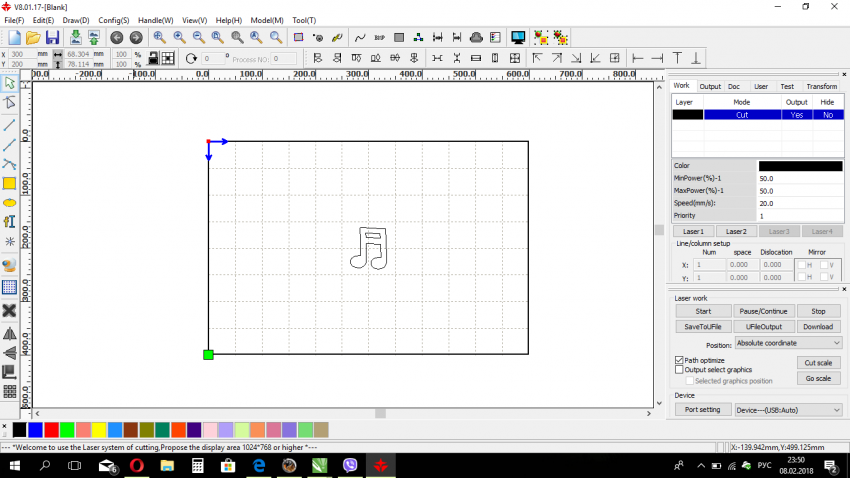This screenshot has width=850, height=478.
Task: Open the Handle(W) menu
Action: click(x=155, y=20)
